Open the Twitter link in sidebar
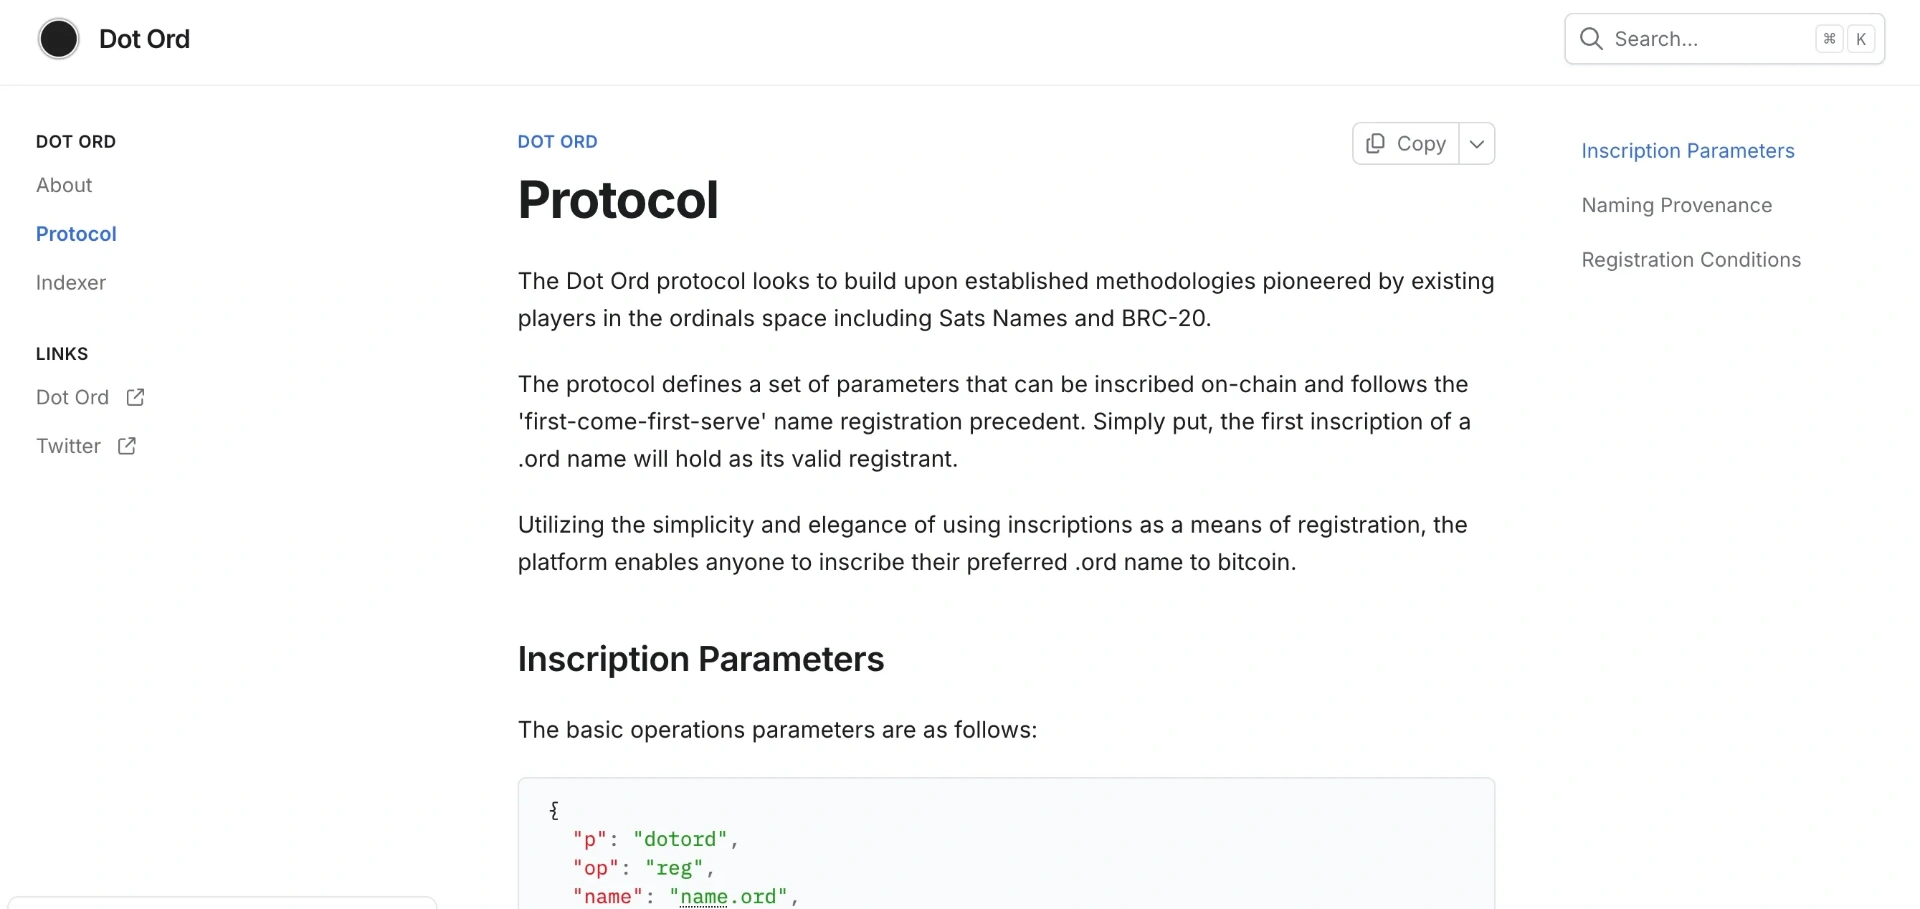Viewport: 1920px width, 909px height. (68, 446)
